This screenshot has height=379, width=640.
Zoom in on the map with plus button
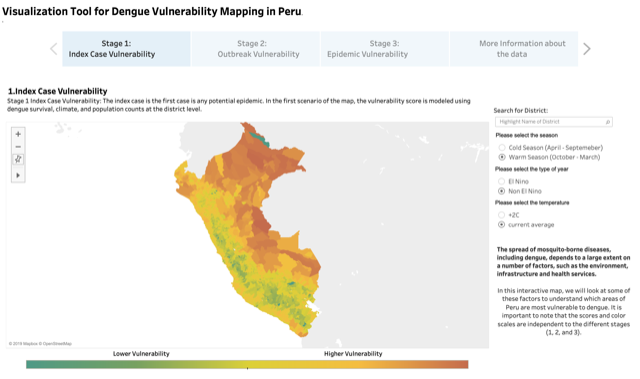click(18, 134)
